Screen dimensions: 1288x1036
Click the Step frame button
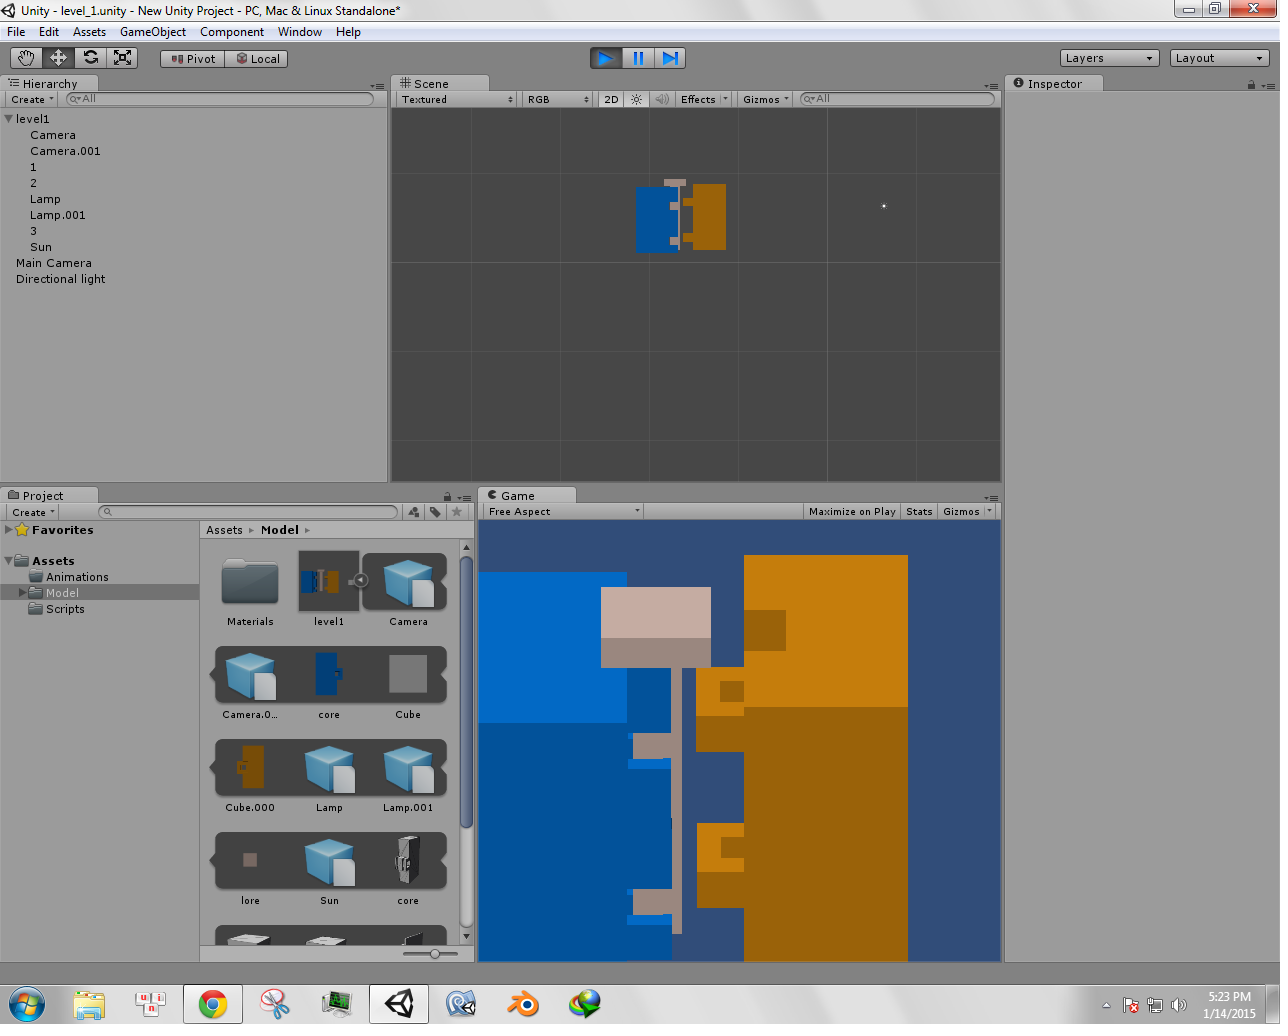670,58
